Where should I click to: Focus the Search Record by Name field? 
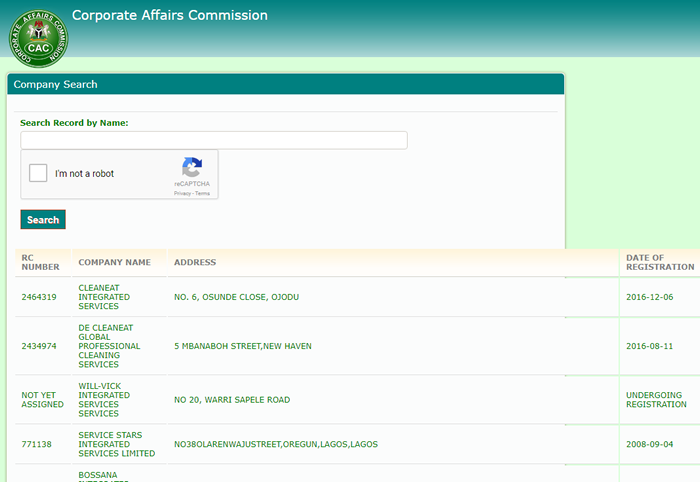click(214, 140)
